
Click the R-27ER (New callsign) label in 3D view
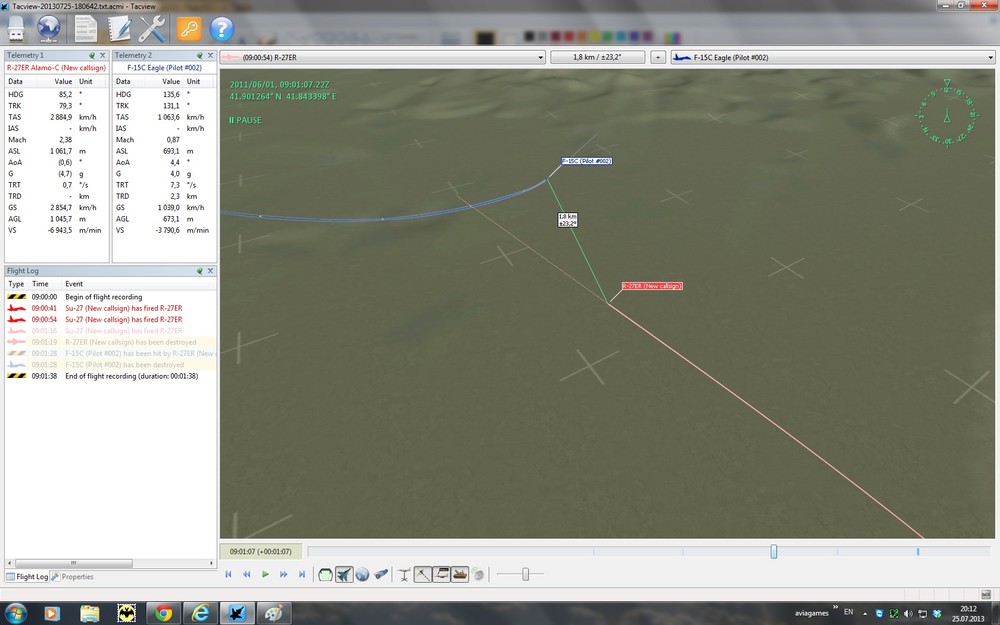(x=652, y=286)
